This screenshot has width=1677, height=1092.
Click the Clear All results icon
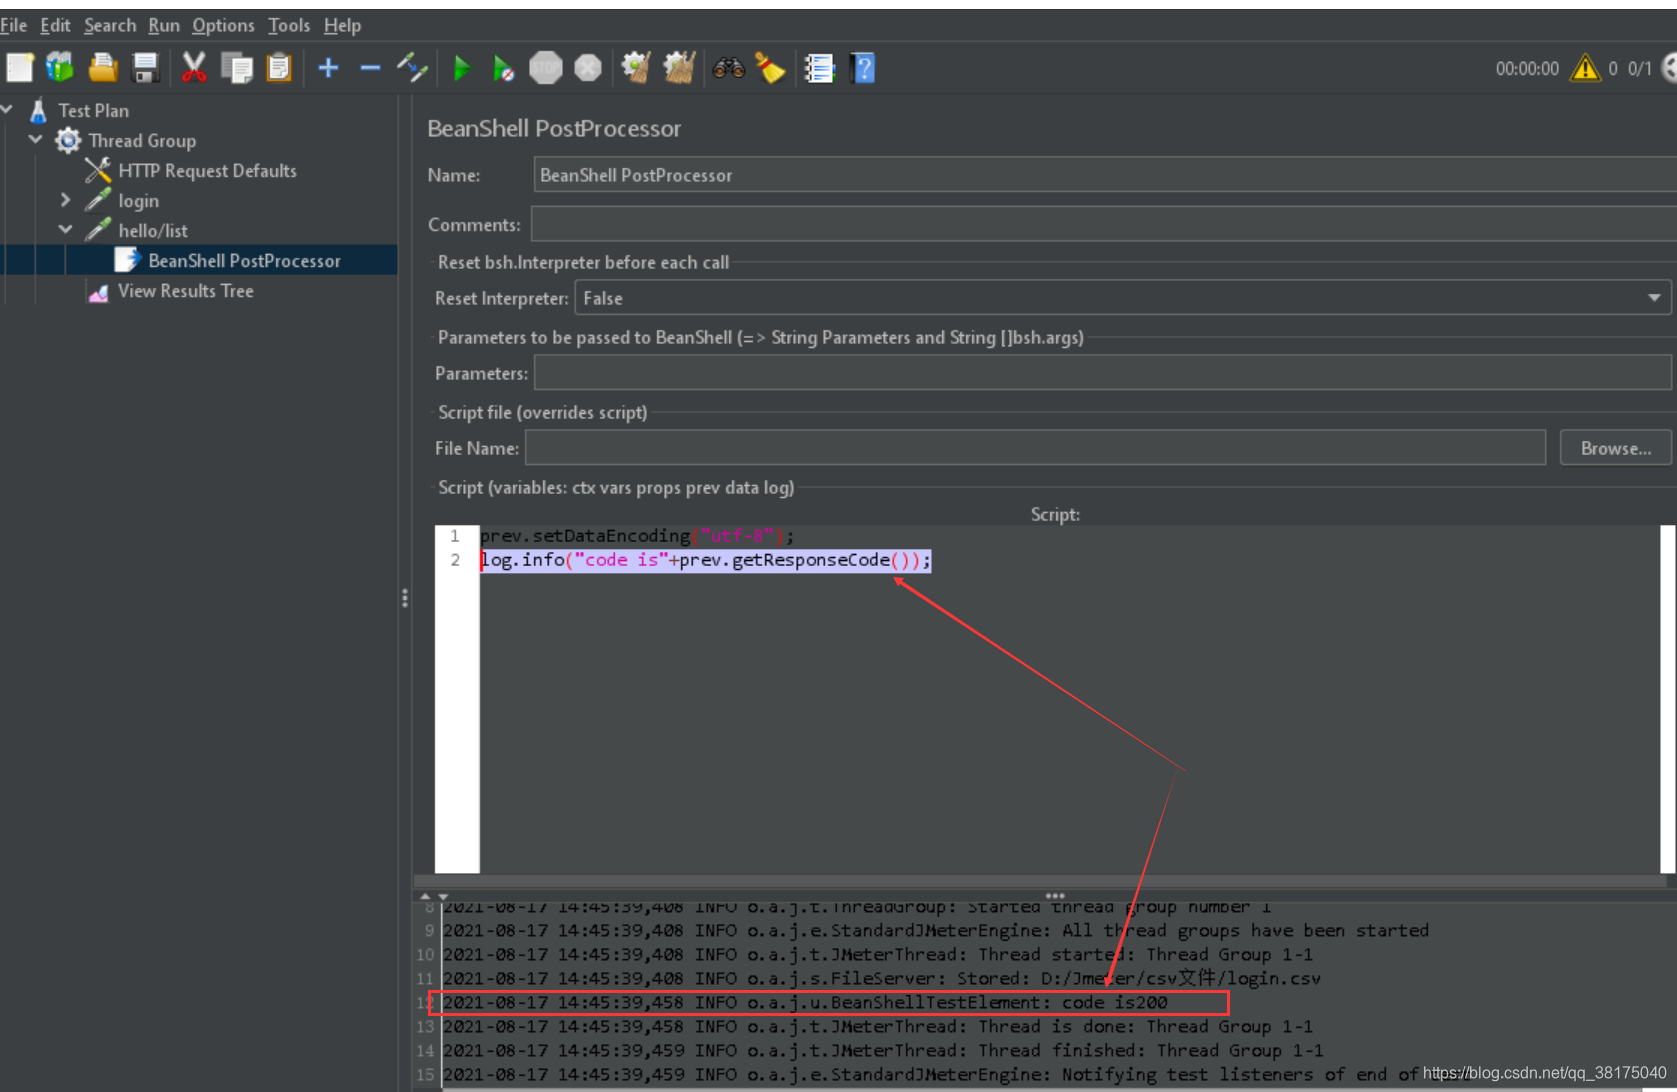point(679,68)
